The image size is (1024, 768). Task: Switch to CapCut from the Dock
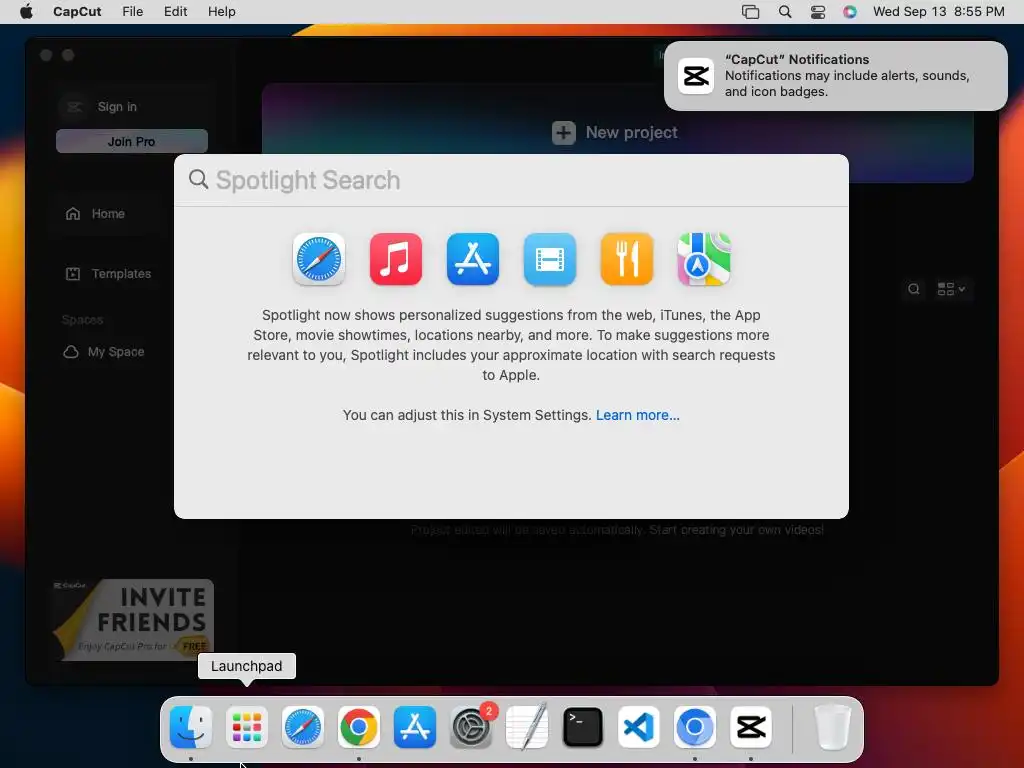[751, 727]
